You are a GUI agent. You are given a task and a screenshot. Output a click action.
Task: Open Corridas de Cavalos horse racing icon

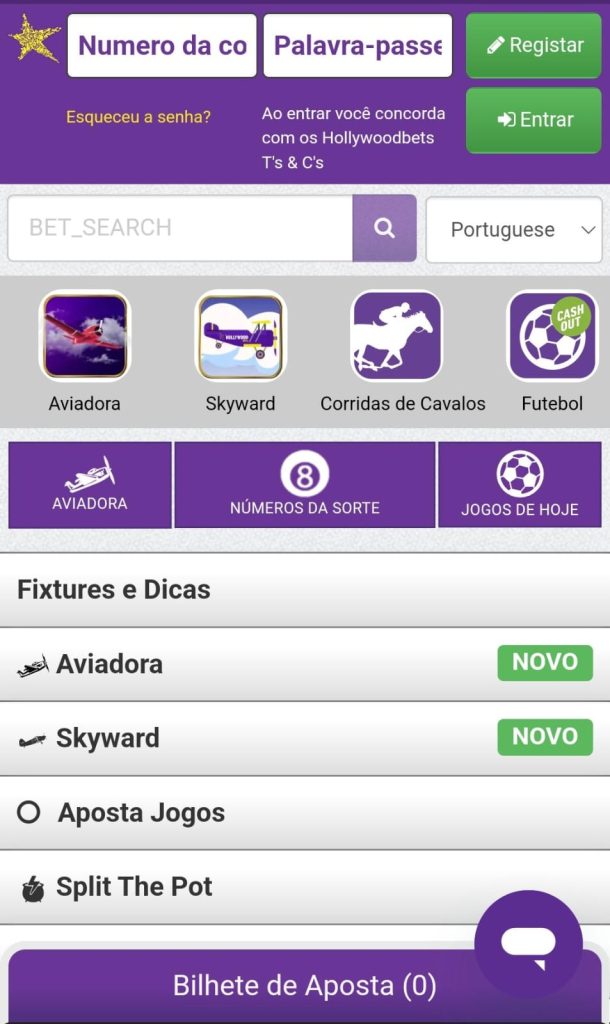coord(396,336)
